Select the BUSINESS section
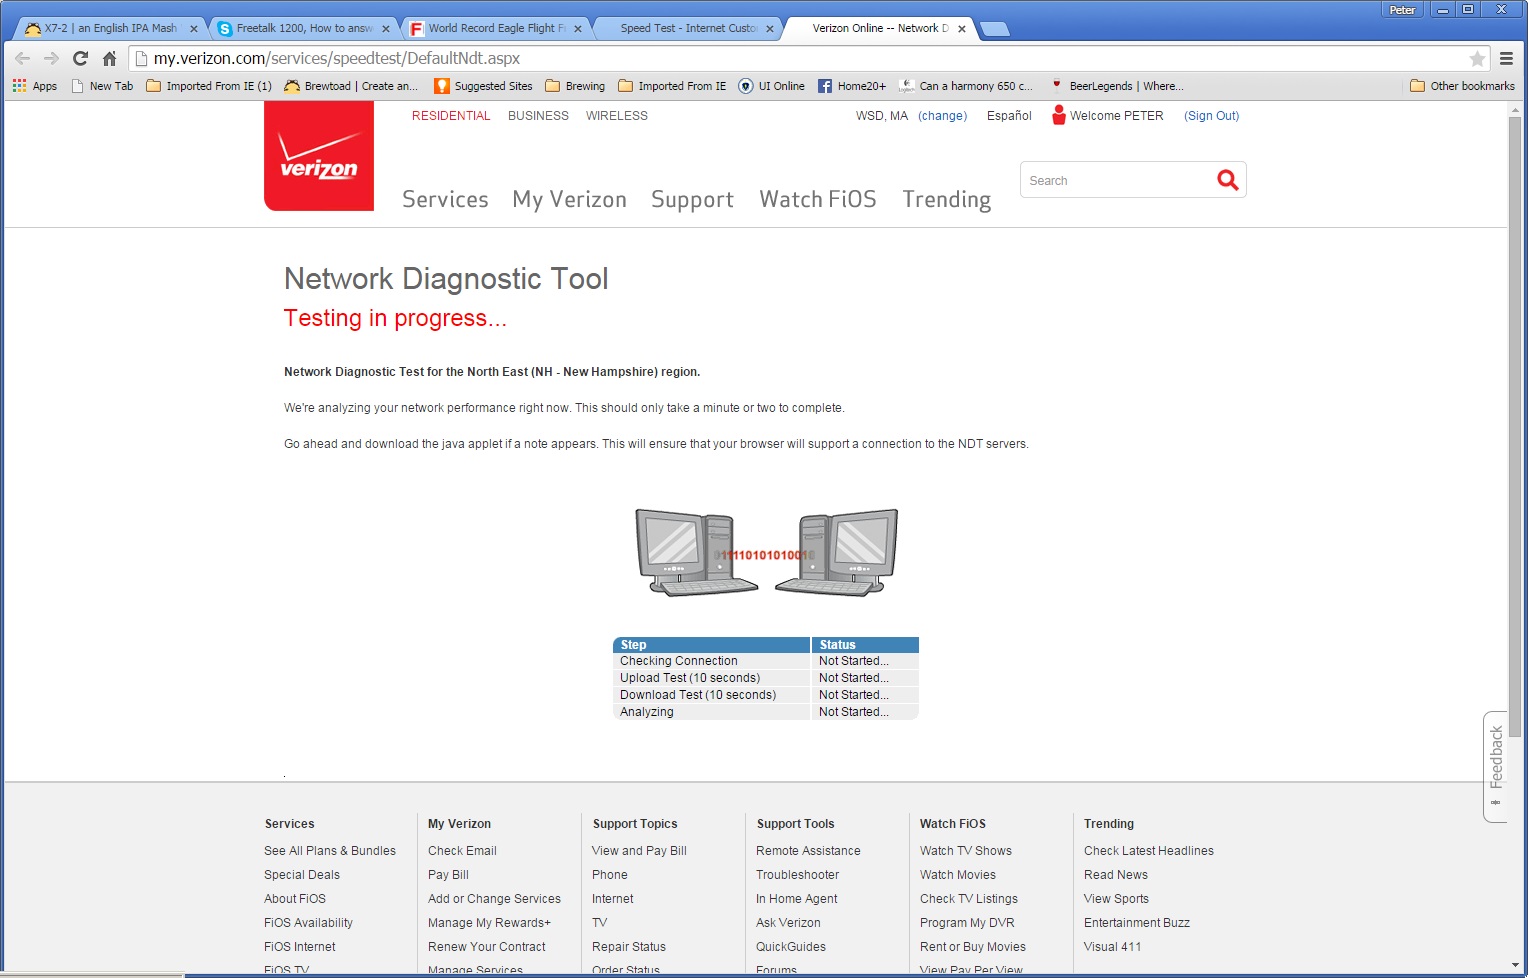Screen dimensions: 1528x978 pos(538,116)
